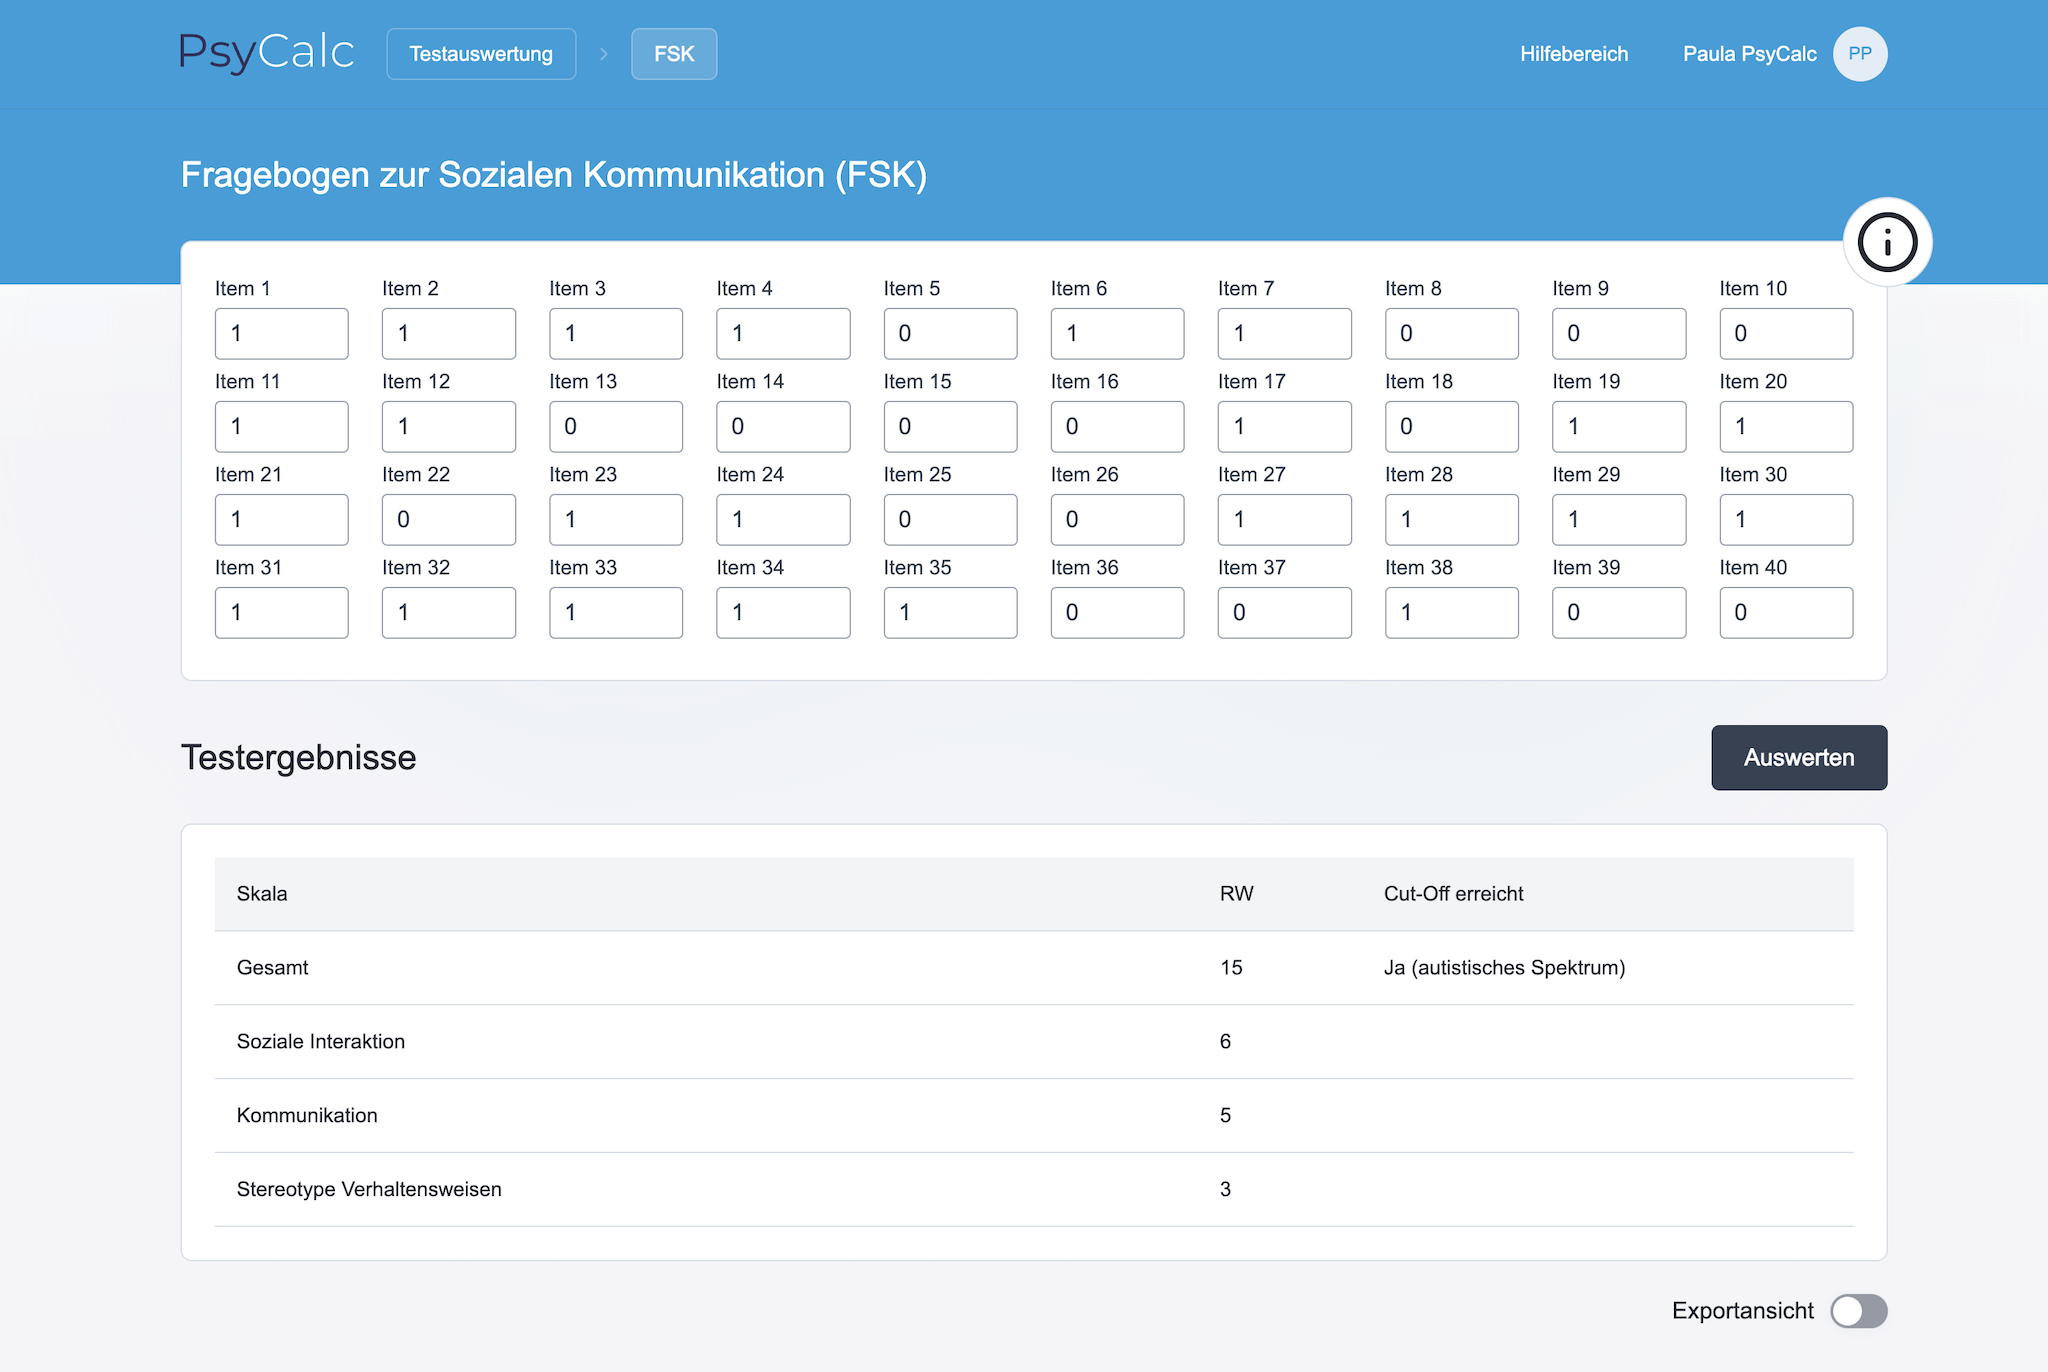
Task: Click the round info icon button
Action: [1887, 242]
